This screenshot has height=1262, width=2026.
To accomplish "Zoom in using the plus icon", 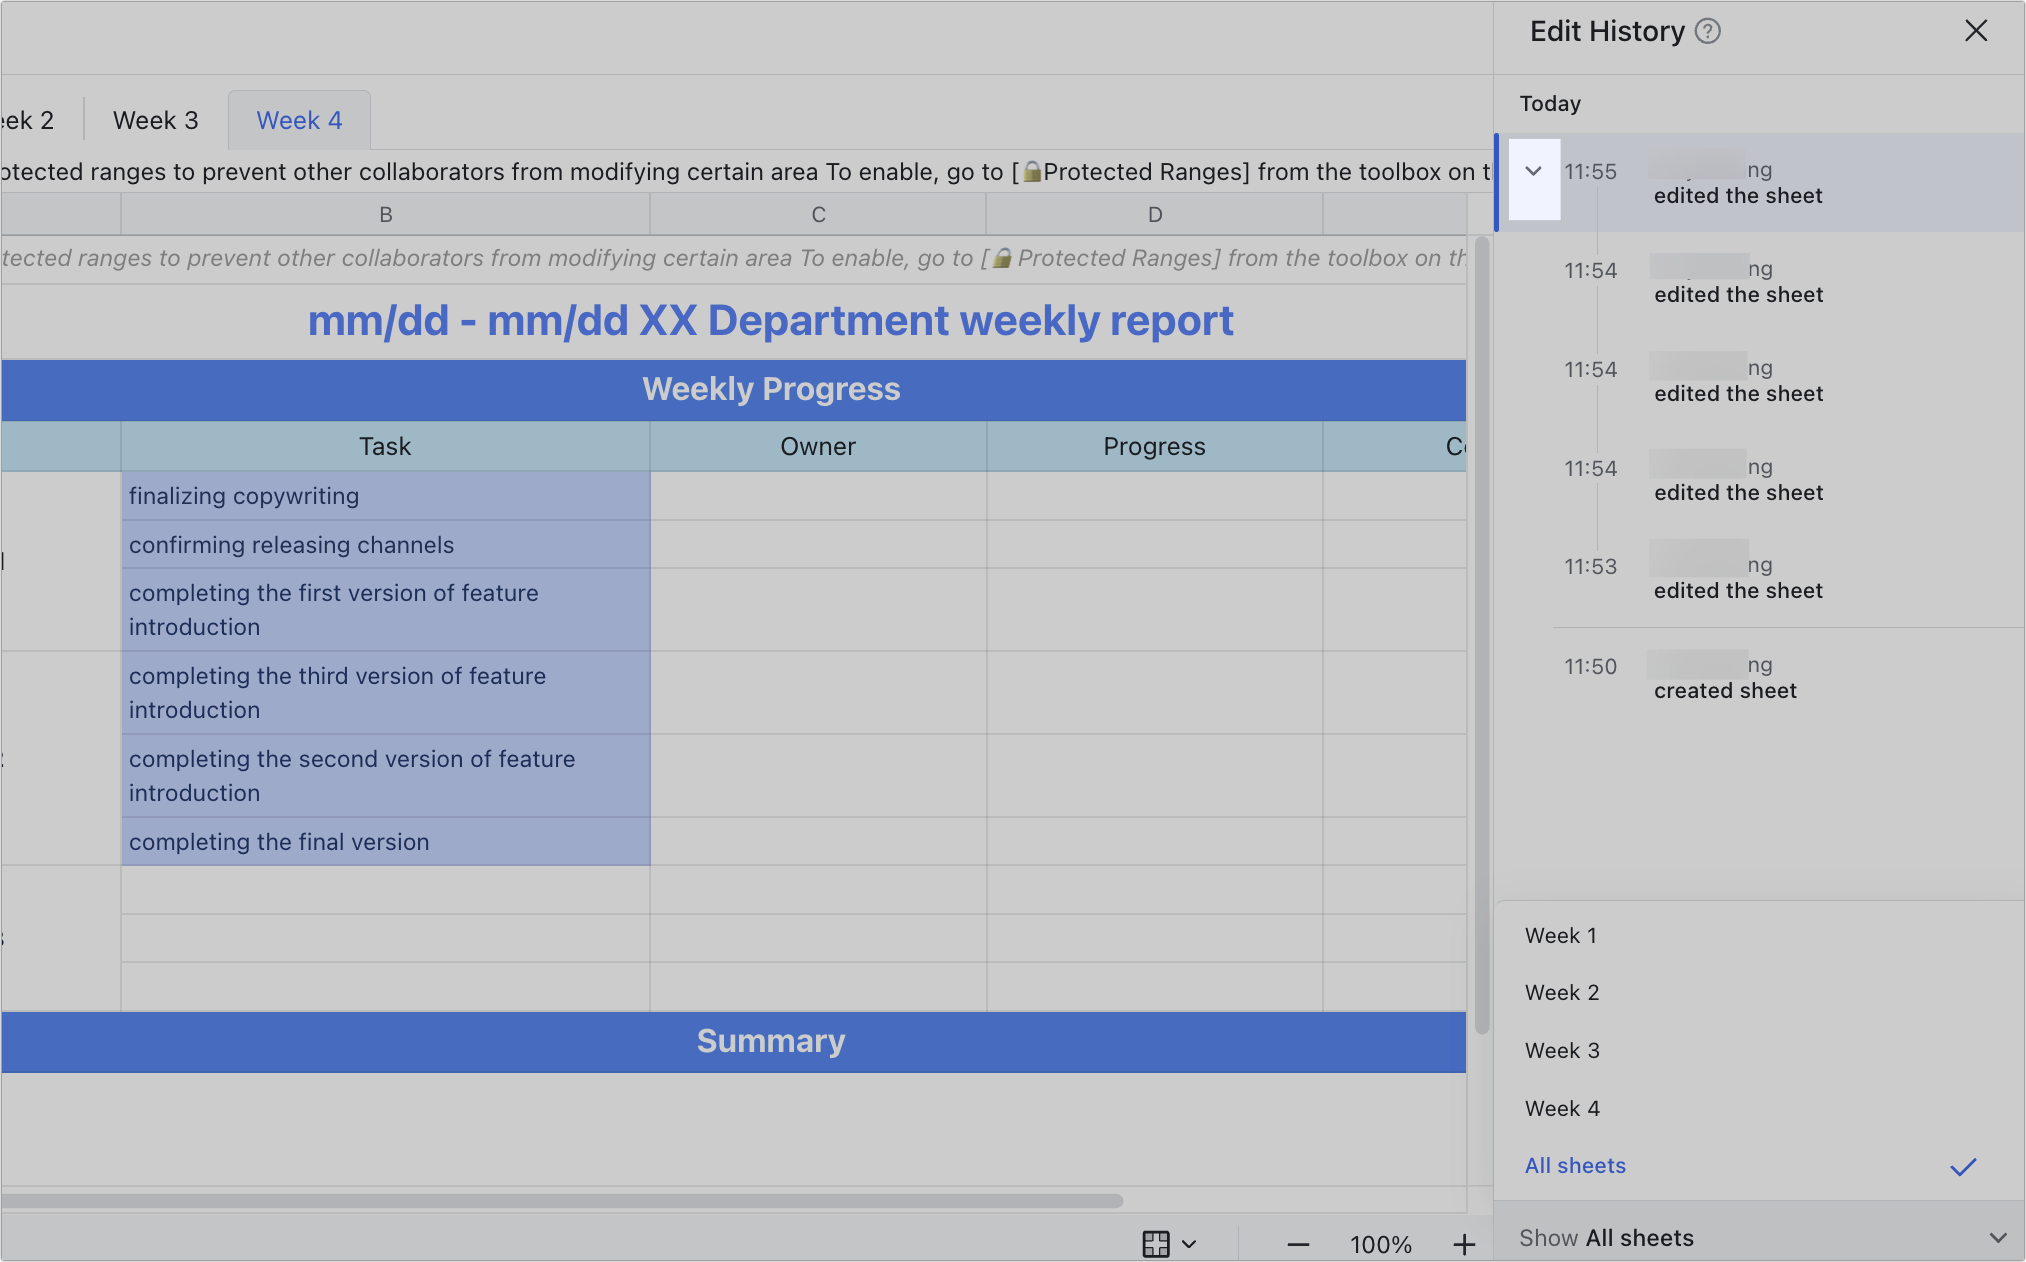I will [1464, 1244].
